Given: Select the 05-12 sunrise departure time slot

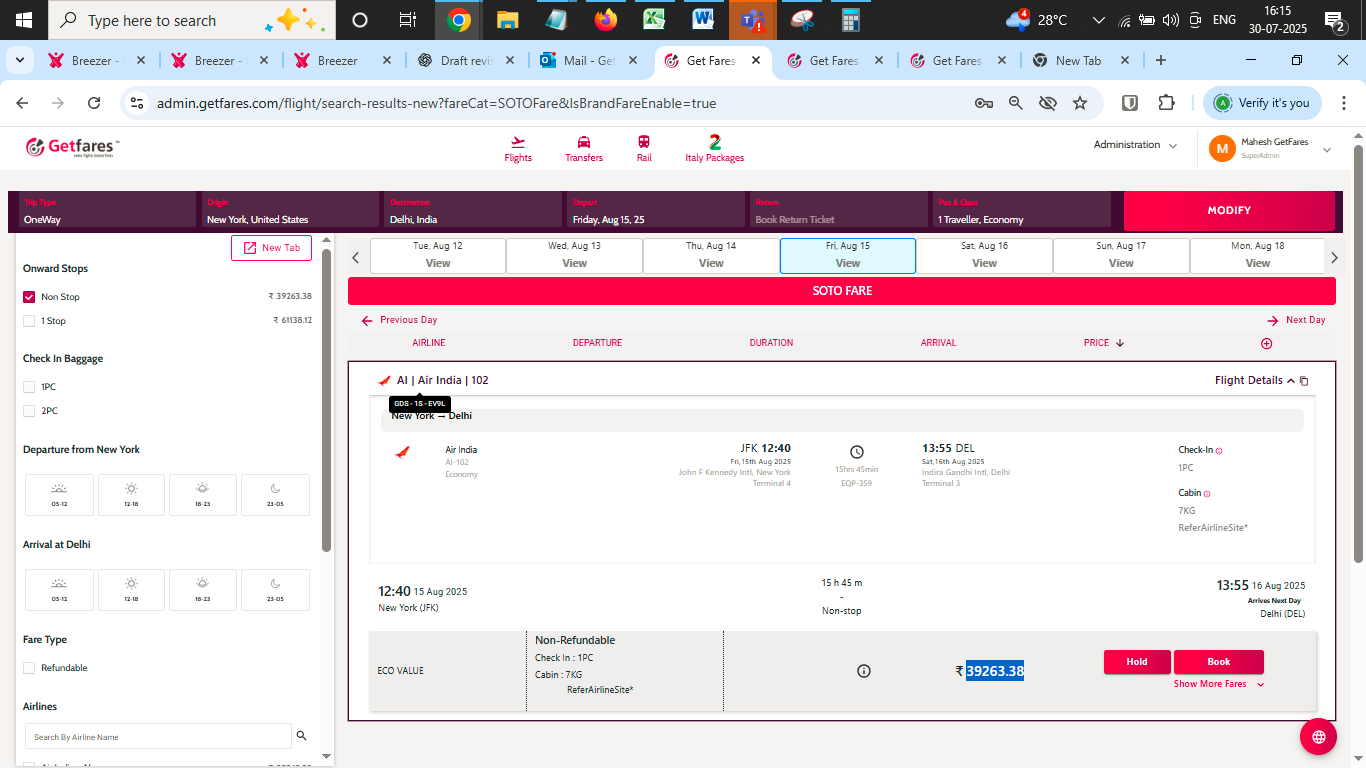Looking at the screenshot, I should coord(59,494).
